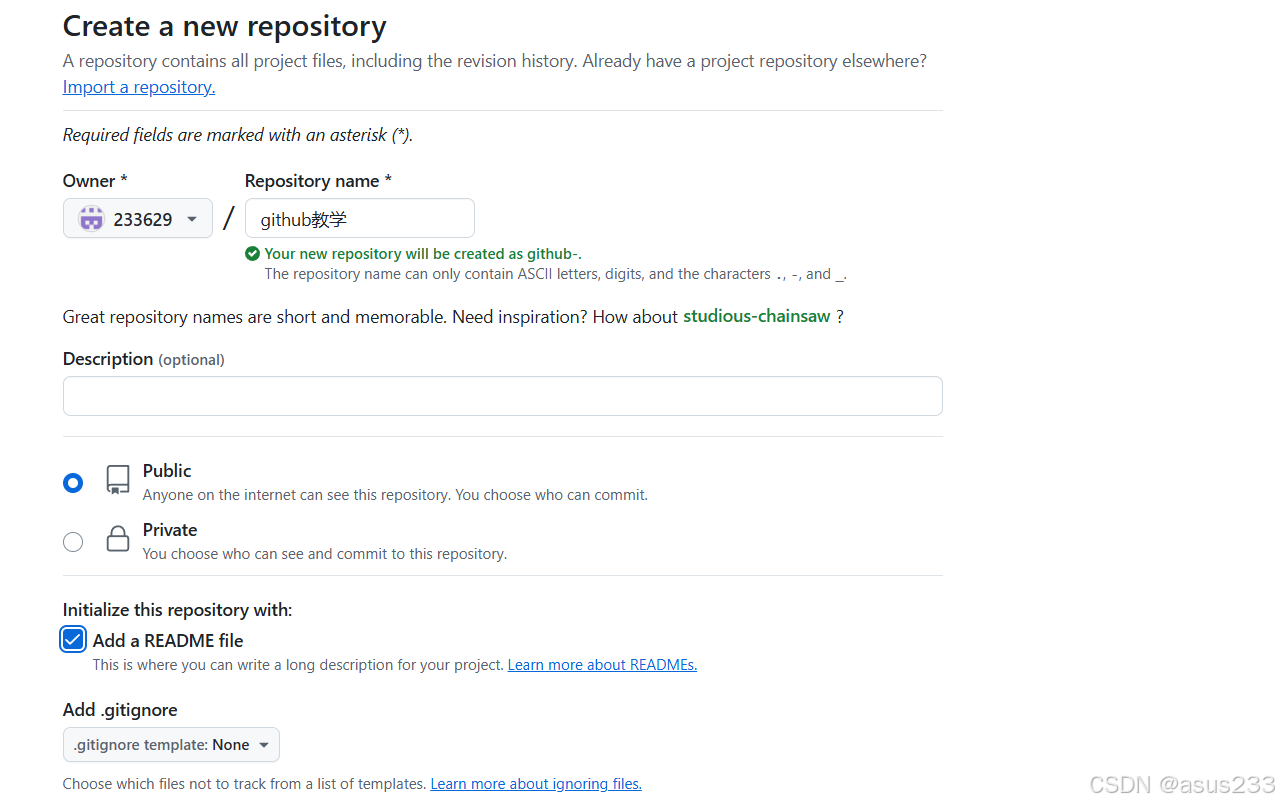Click the green checkmark icon under repository name
The image size is (1279, 806).
(252, 254)
